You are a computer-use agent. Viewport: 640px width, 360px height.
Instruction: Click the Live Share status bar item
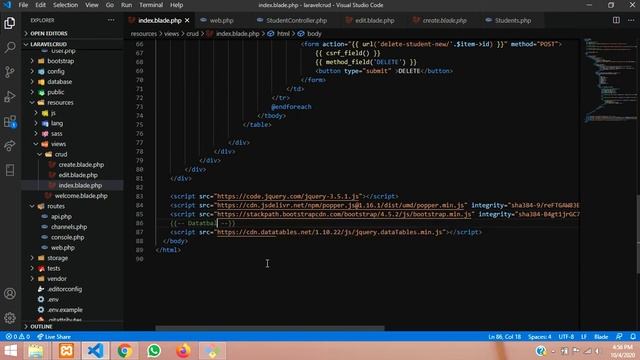pos(54,337)
